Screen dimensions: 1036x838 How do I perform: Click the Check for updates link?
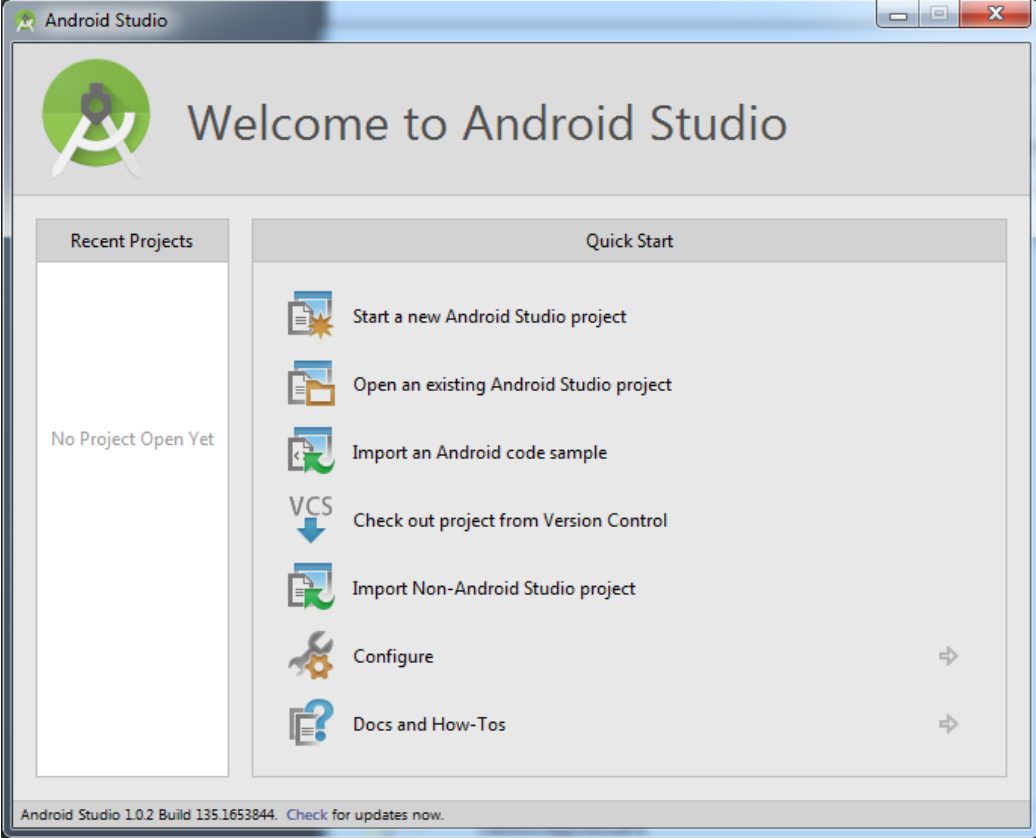click(307, 814)
